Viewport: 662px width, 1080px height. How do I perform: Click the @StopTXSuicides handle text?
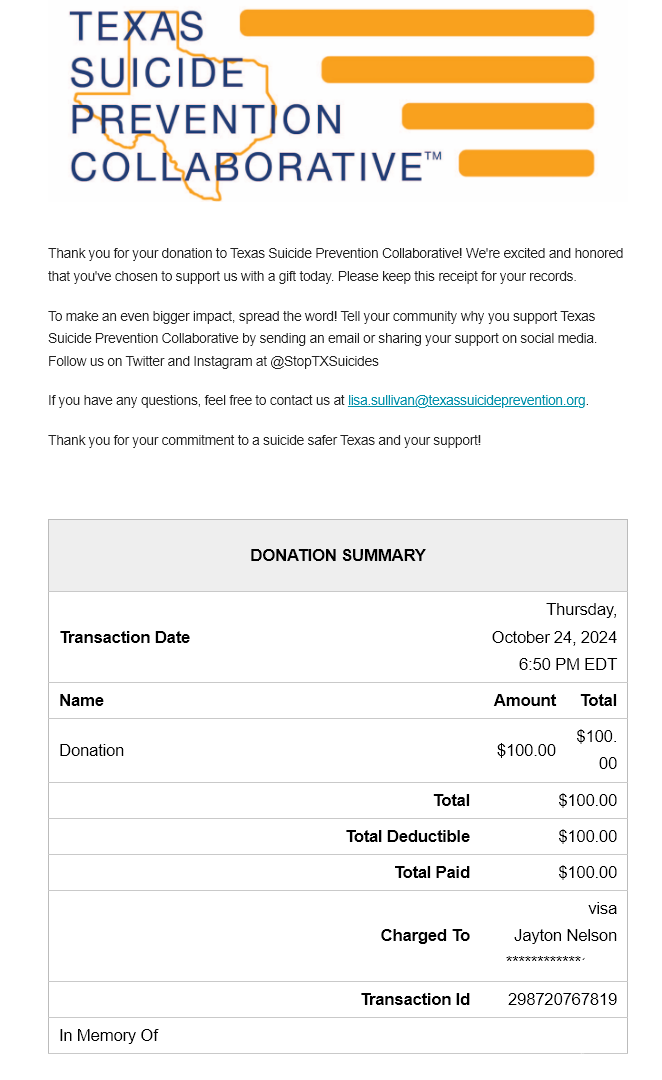[325, 361]
